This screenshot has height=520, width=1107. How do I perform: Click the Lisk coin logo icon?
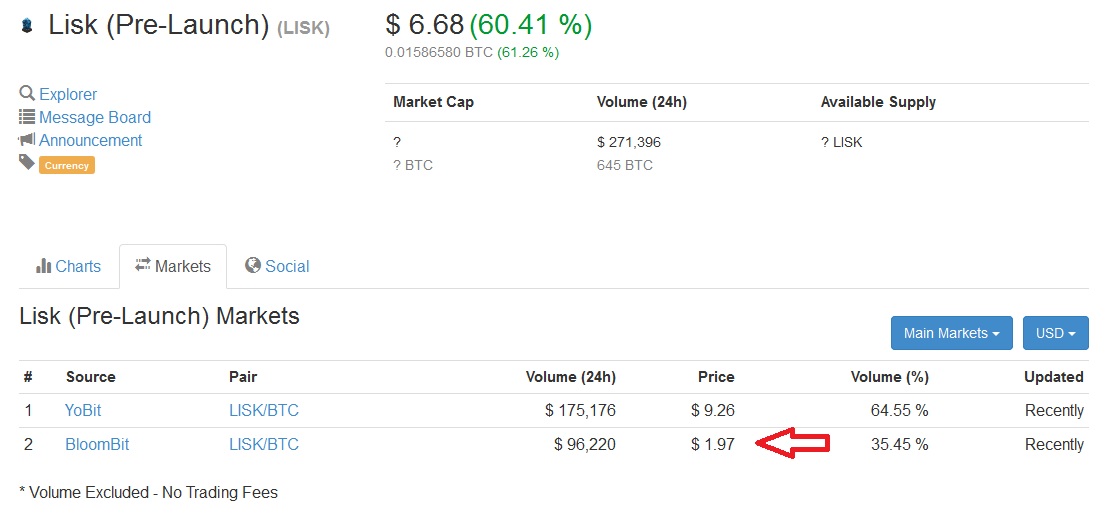click(27, 27)
